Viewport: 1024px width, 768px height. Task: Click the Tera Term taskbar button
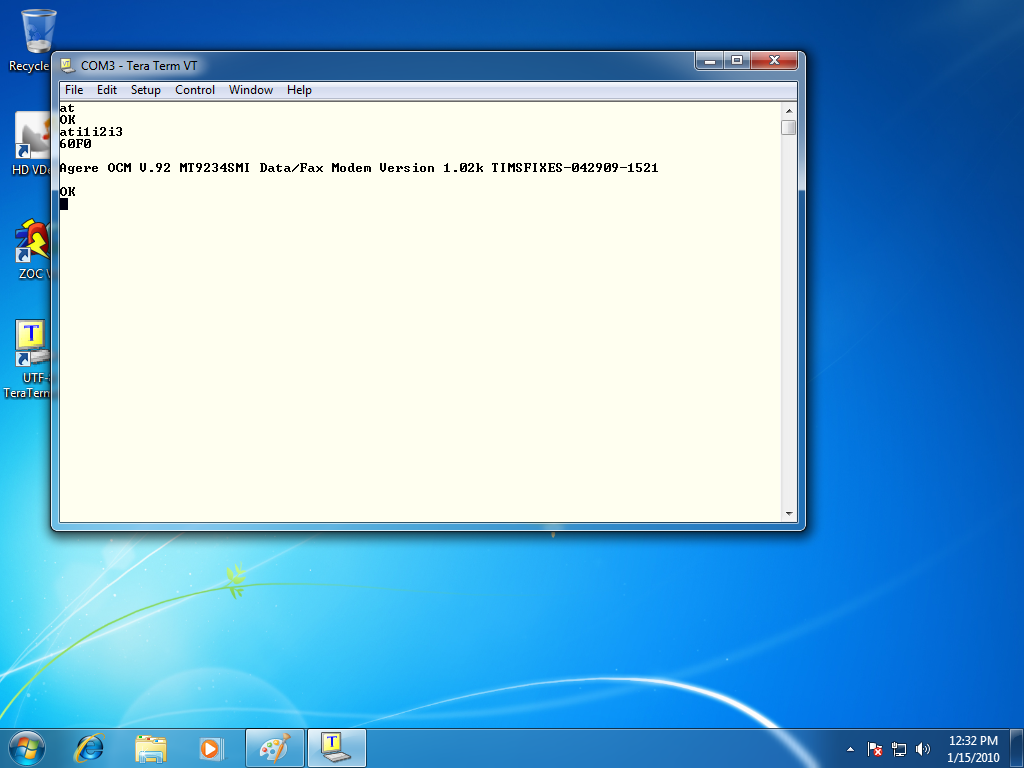[336, 747]
